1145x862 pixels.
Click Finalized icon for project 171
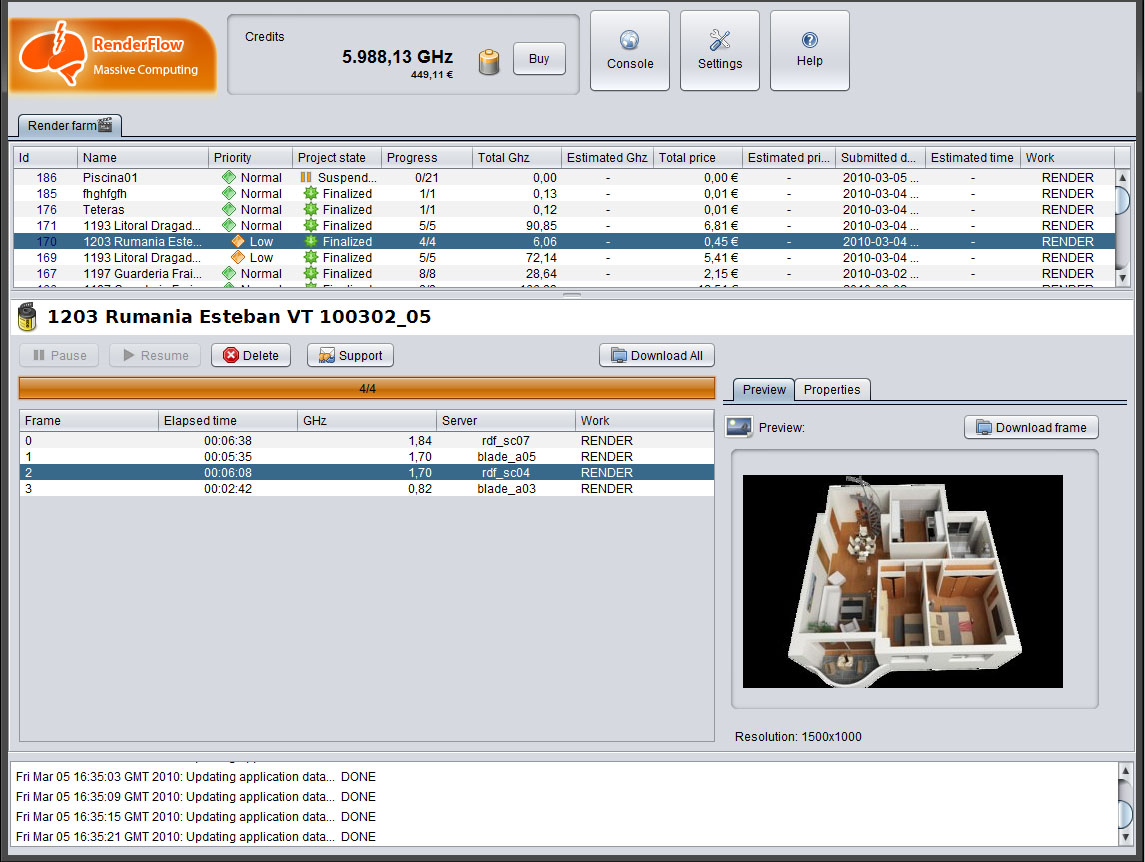pos(310,225)
